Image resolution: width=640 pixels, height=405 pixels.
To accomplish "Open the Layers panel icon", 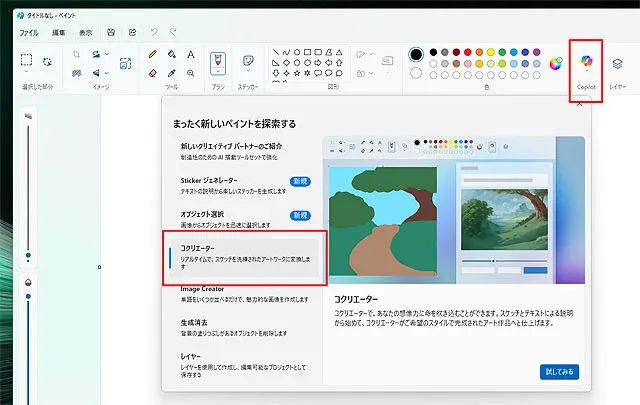I will tap(617, 63).
